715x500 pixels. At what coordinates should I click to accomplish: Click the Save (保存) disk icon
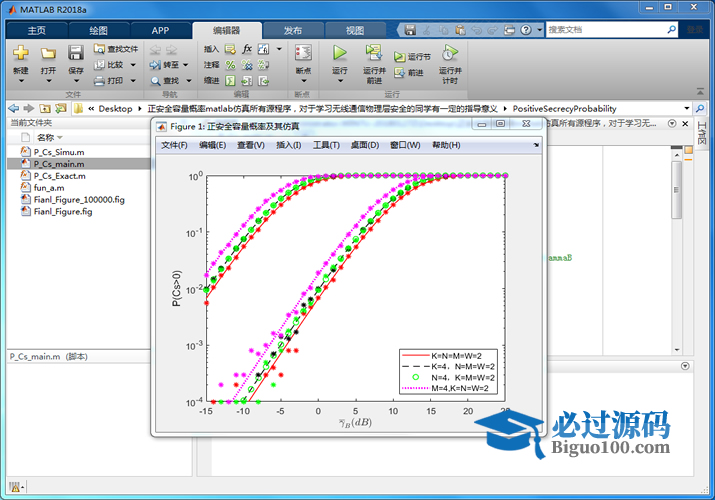coord(76,53)
